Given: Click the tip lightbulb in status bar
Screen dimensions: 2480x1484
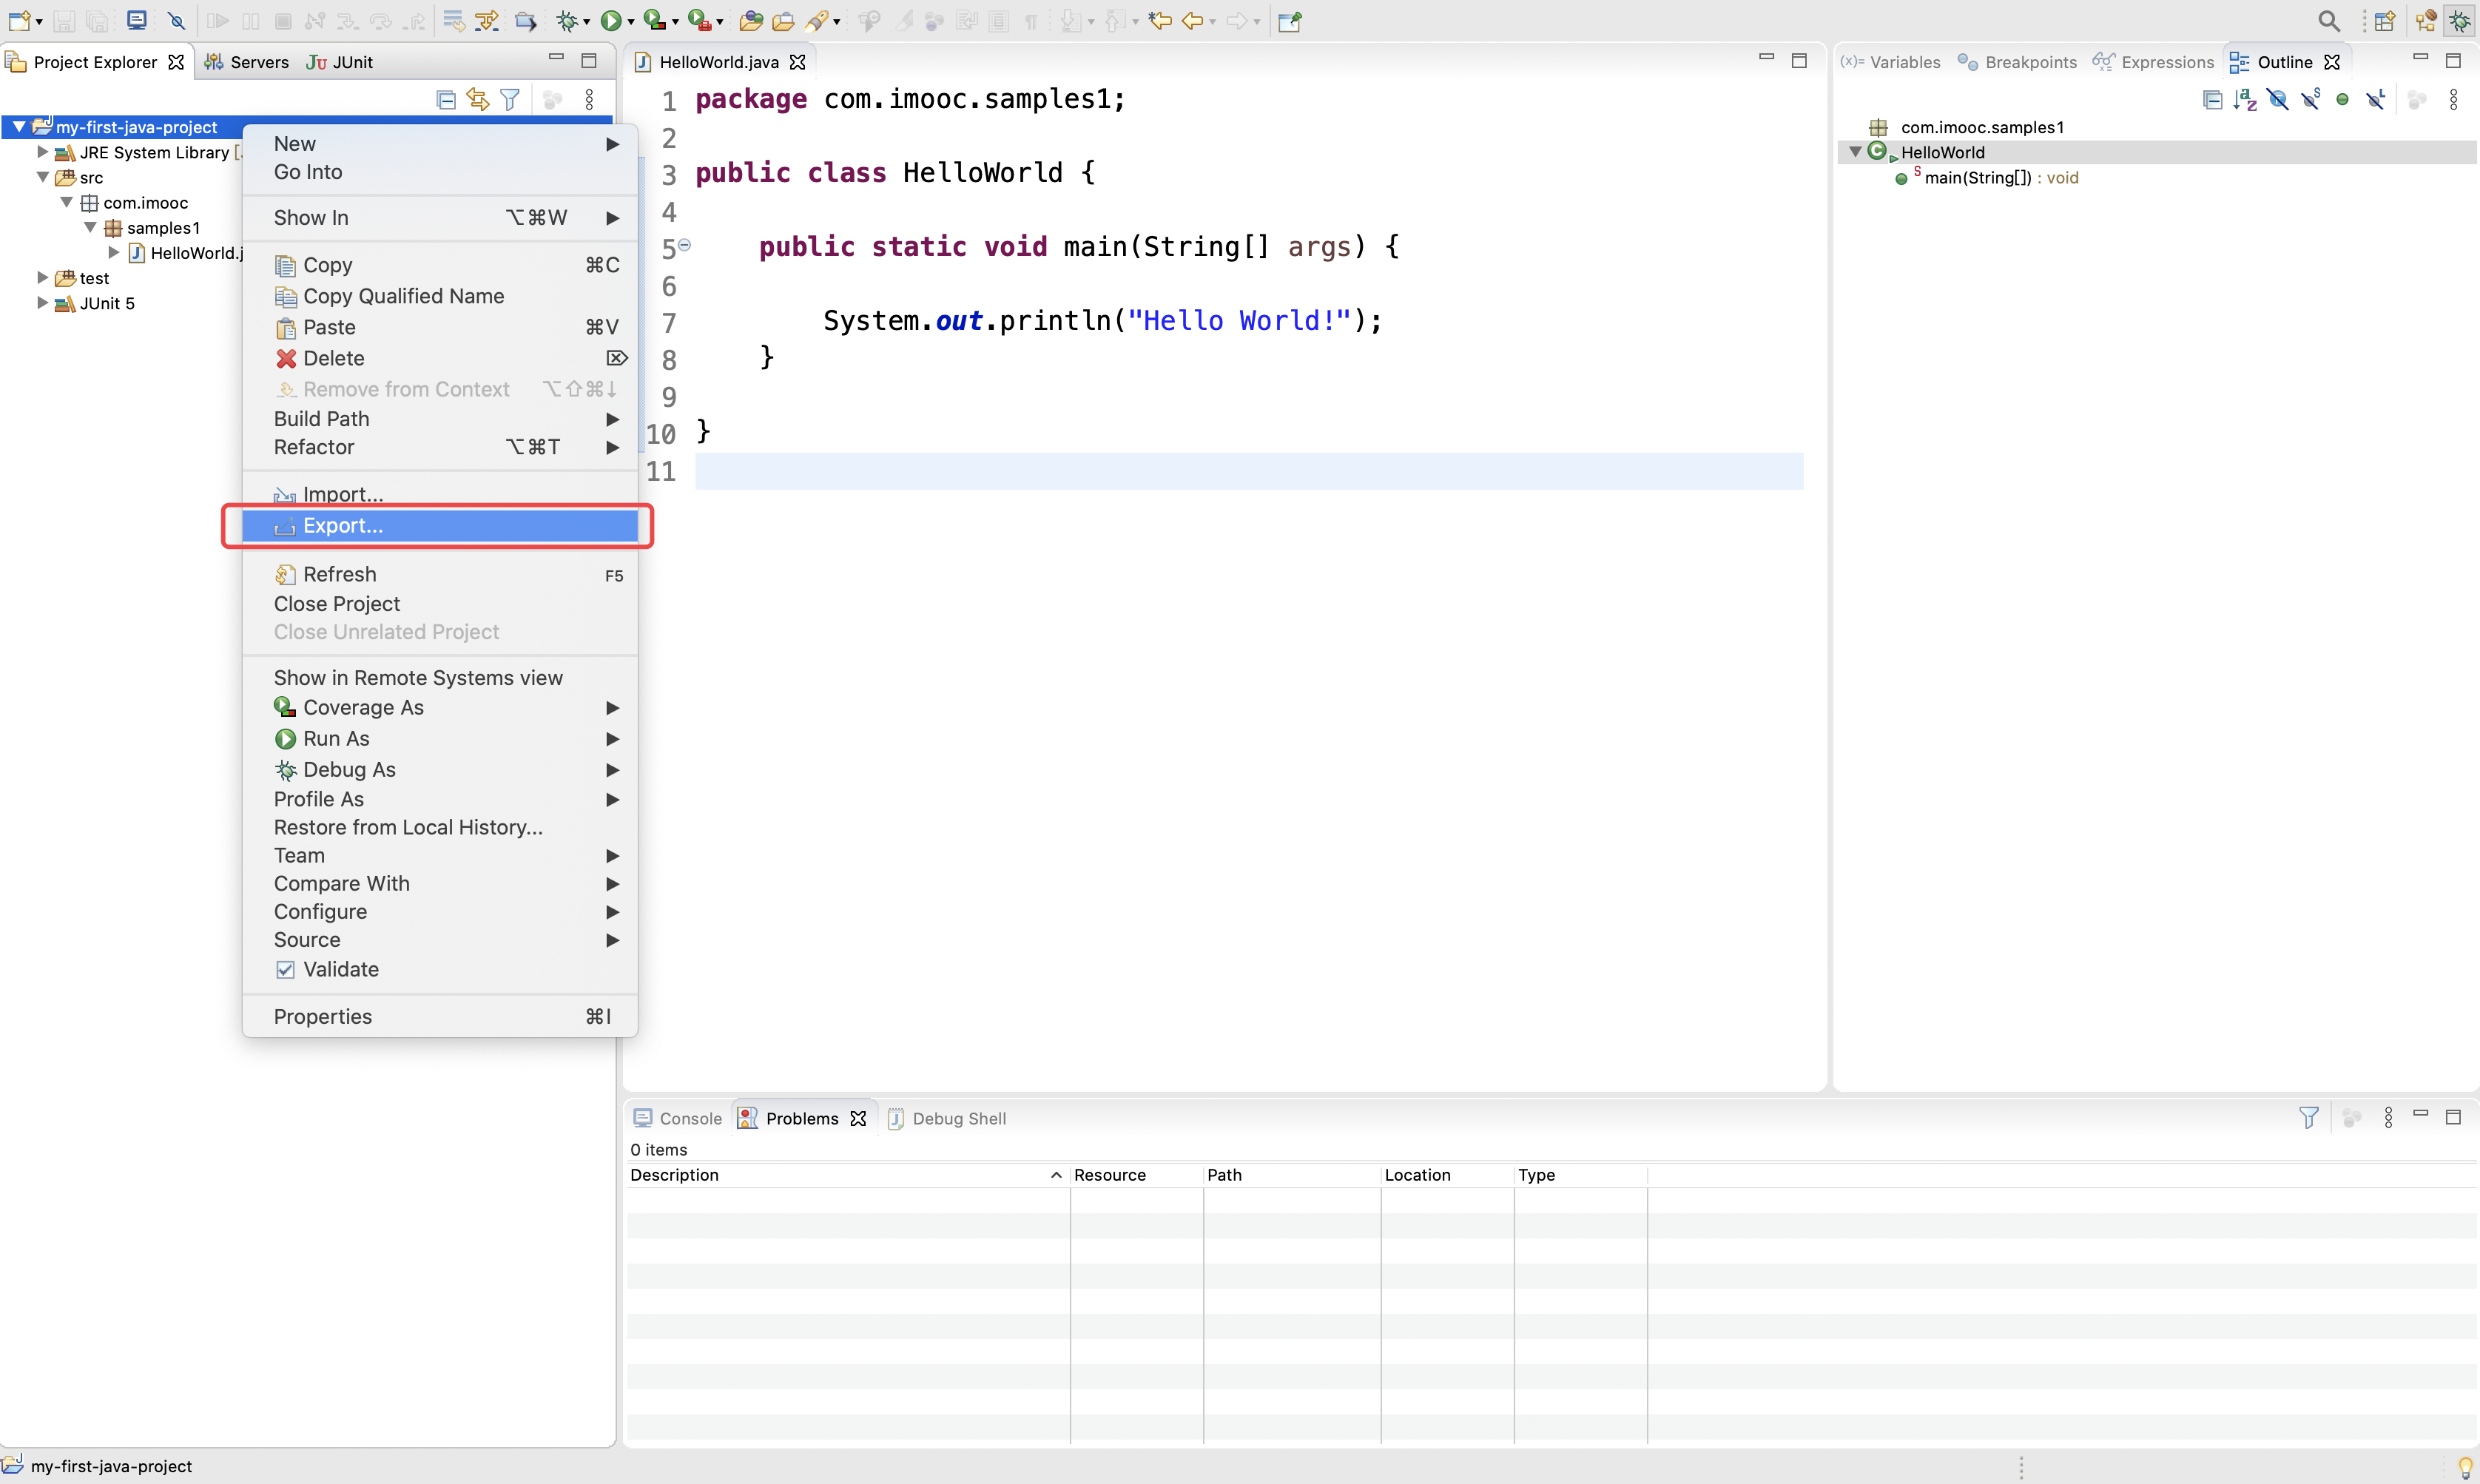Looking at the screenshot, I should (2465, 1467).
